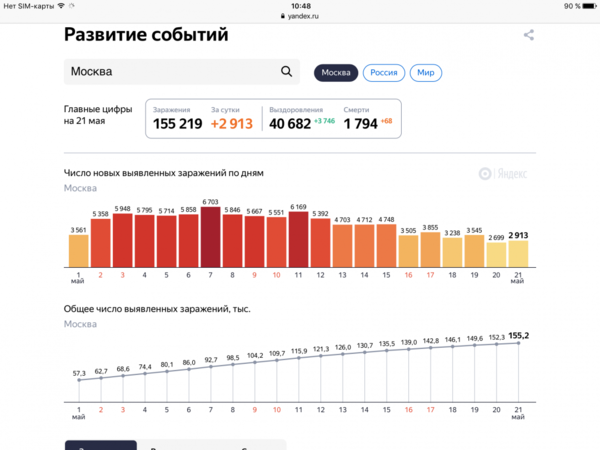
Task: Tap the 2 699 bar for May 20
Action: [x=496, y=257]
